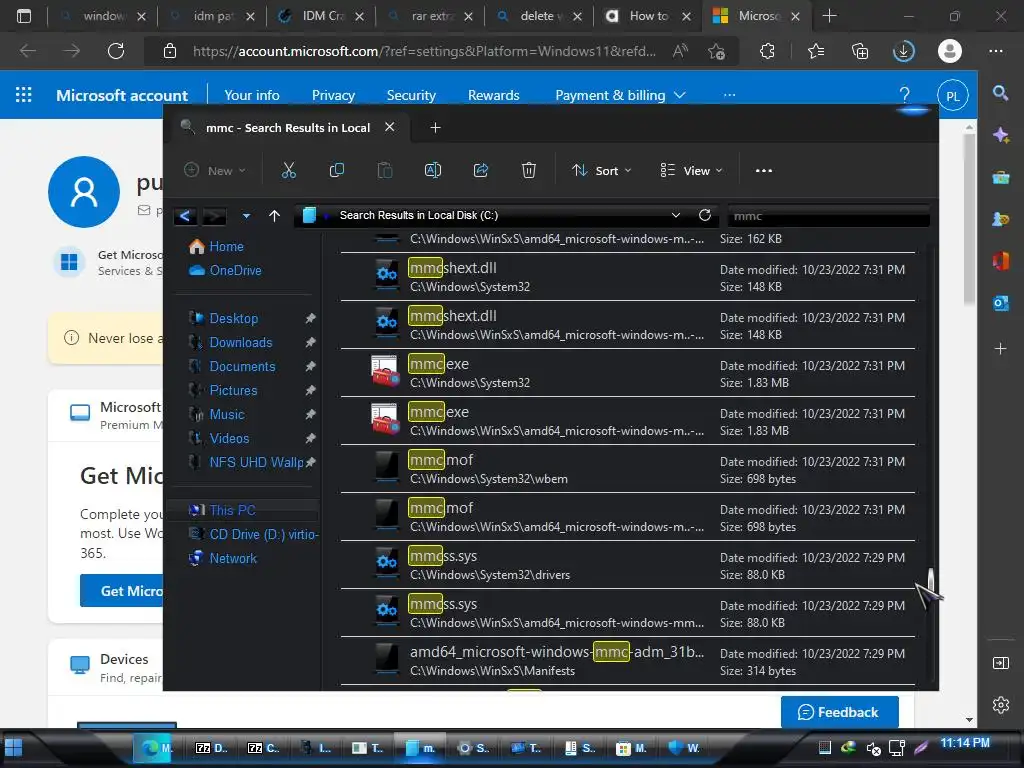This screenshot has width=1024, height=768.
Task: Expand Payment & billing menu
Action: [620, 95]
